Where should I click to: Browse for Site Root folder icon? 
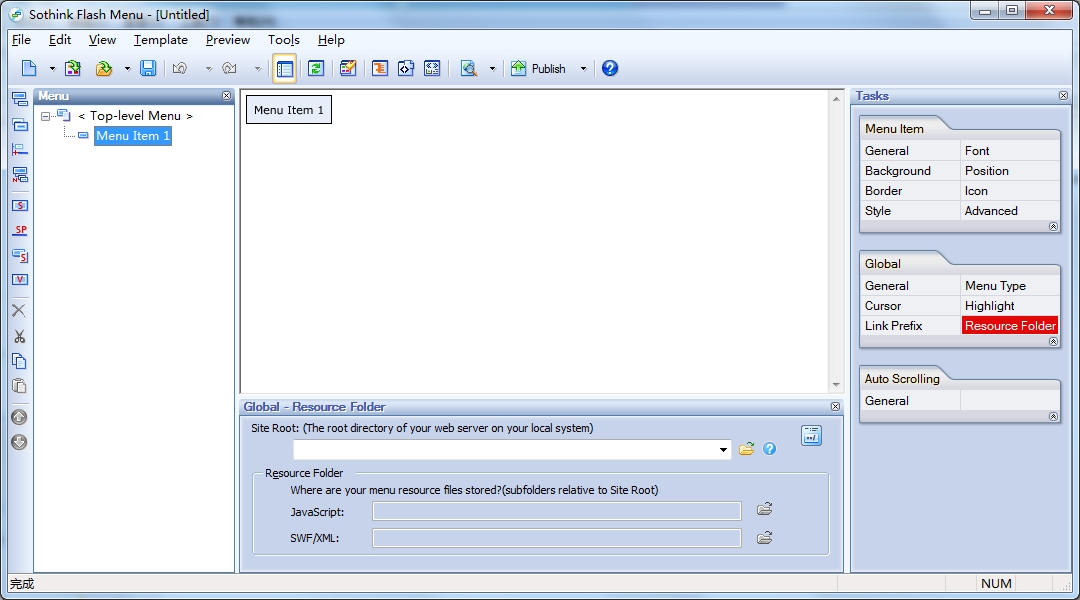[747, 449]
